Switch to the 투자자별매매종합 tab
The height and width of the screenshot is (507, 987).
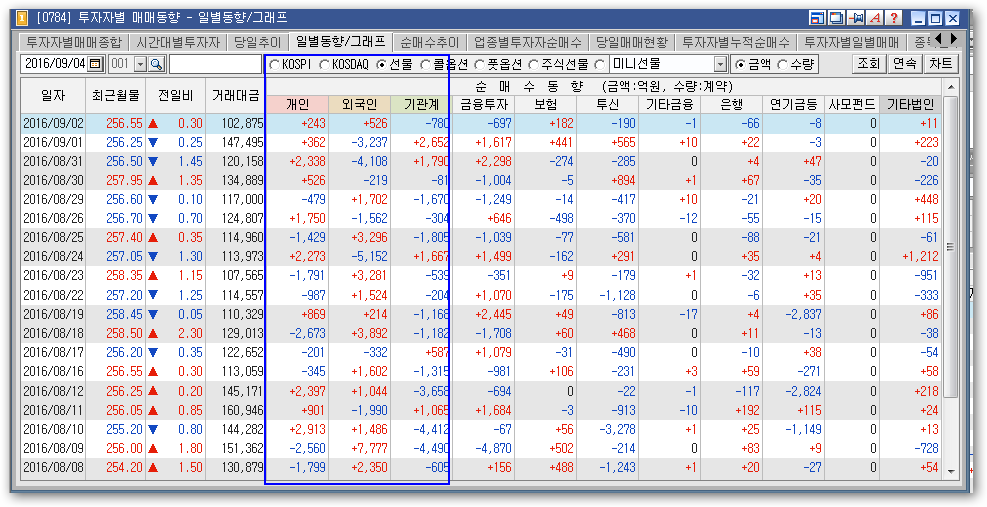pyautogui.click(x=74, y=43)
